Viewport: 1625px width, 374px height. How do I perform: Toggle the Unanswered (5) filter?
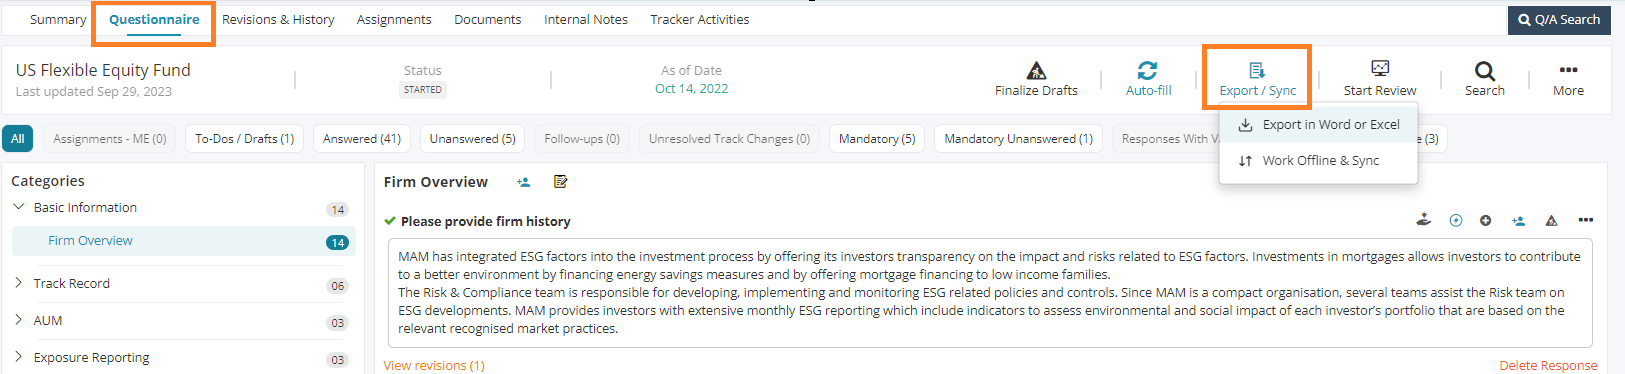pos(472,139)
